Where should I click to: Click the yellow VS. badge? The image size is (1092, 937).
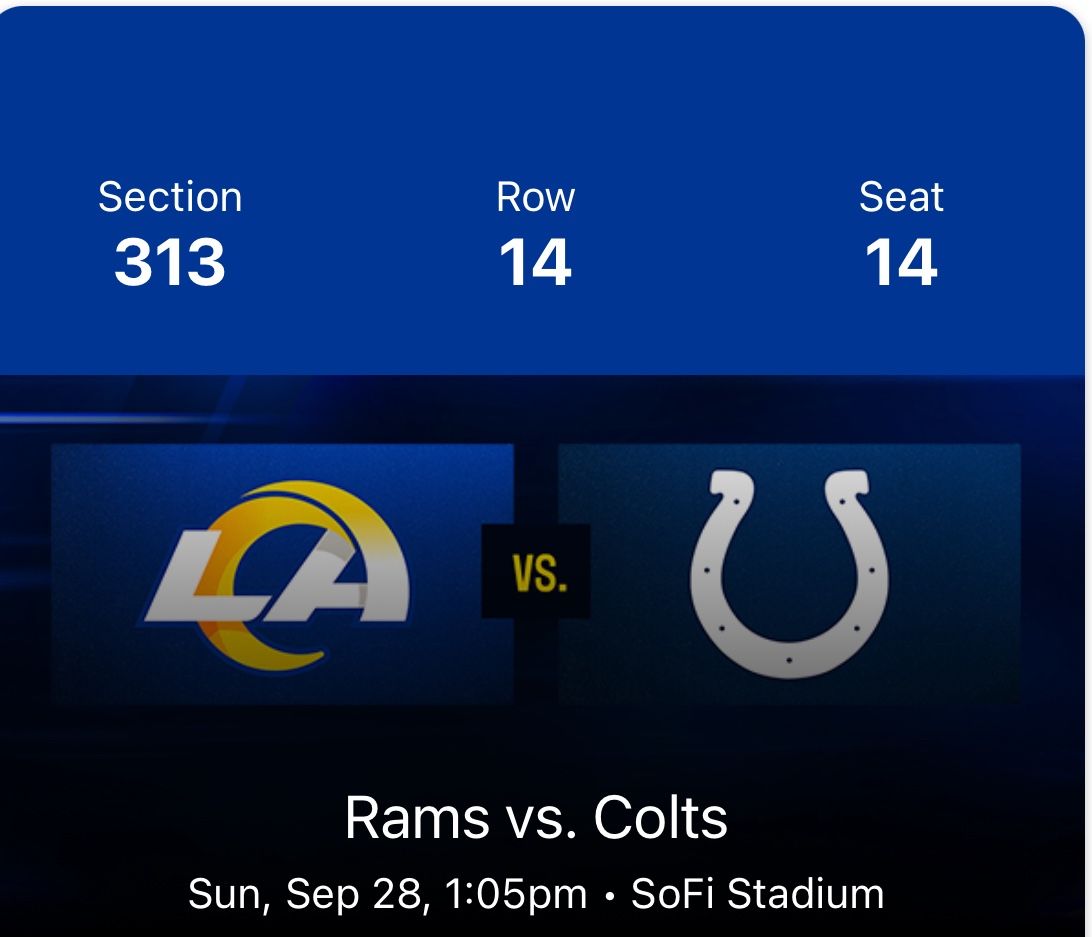[x=535, y=572]
